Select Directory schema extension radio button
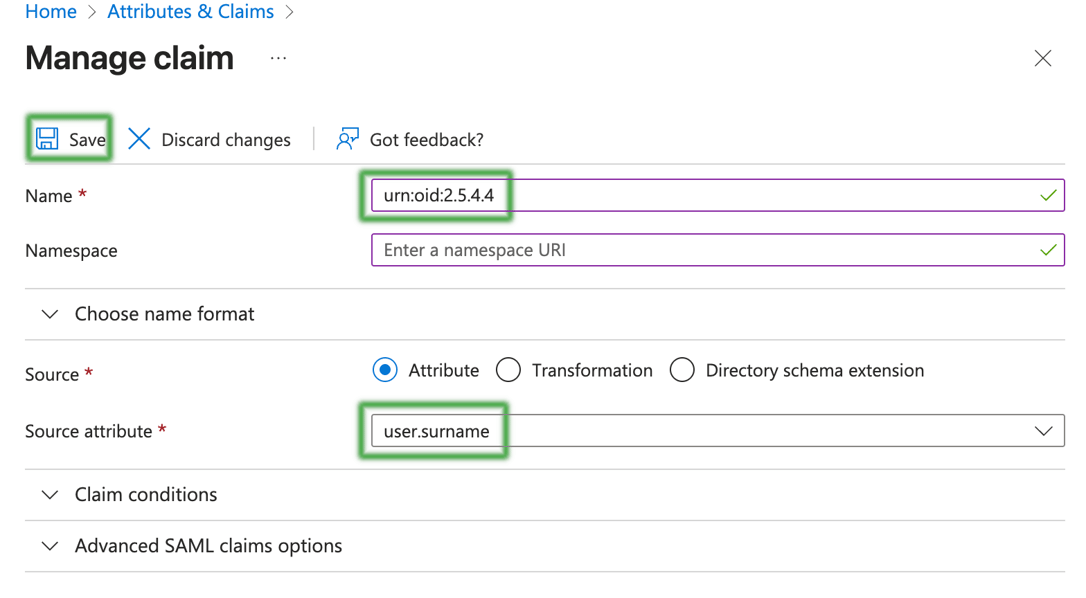Image resolution: width=1086 pixels, height=598 pixels. coord(682,370)
